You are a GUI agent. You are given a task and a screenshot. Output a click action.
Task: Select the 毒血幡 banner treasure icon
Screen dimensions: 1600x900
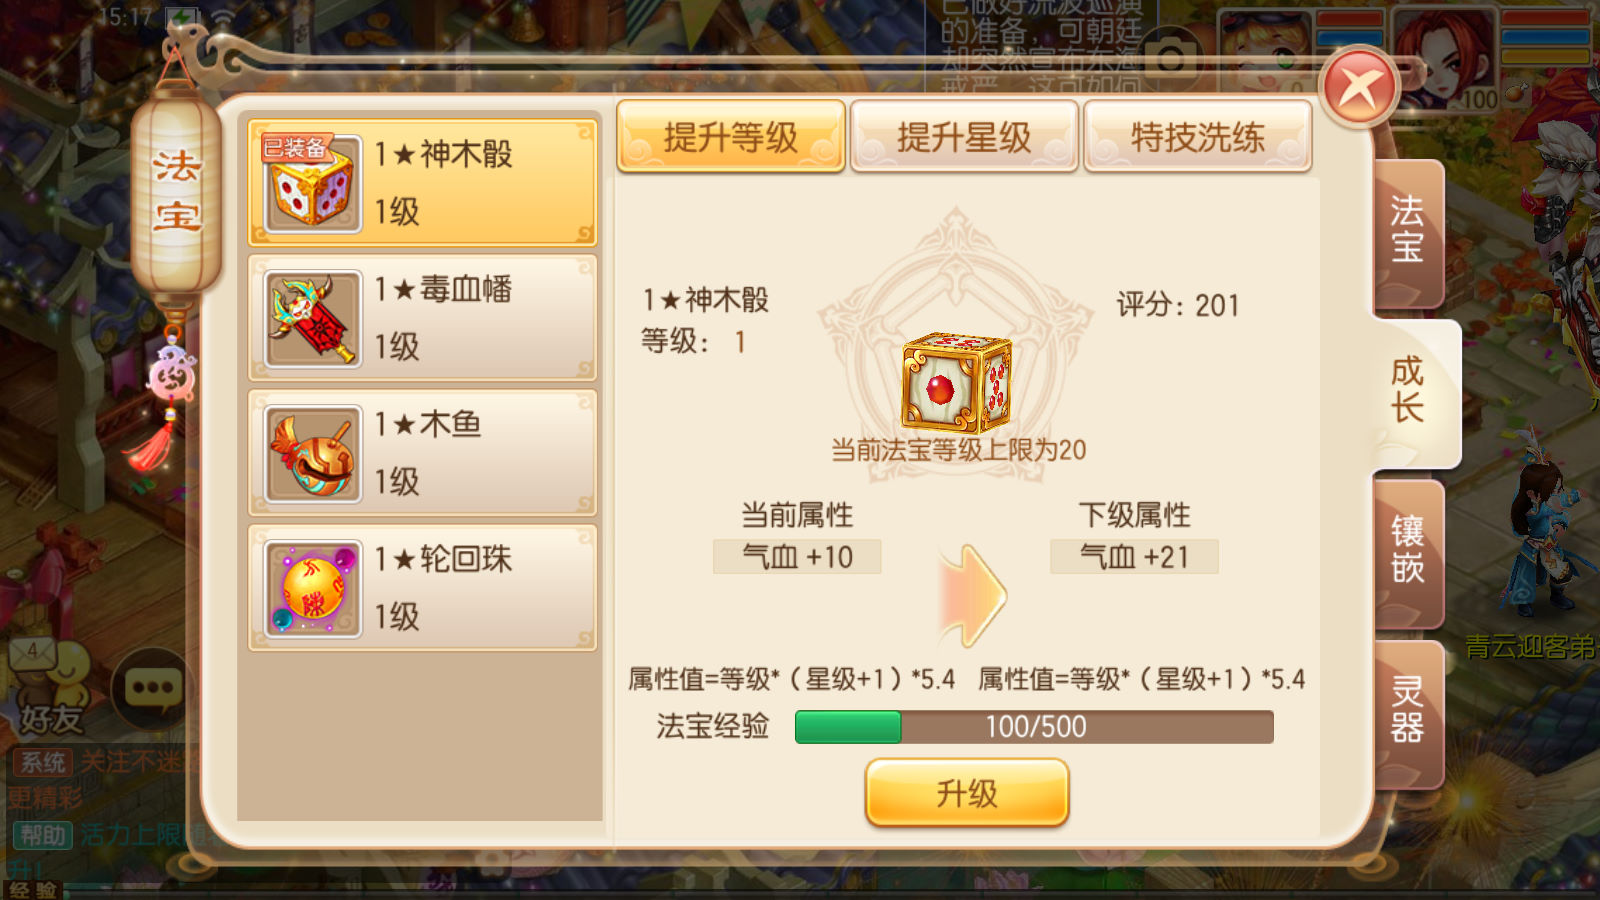tap(313, 319)
